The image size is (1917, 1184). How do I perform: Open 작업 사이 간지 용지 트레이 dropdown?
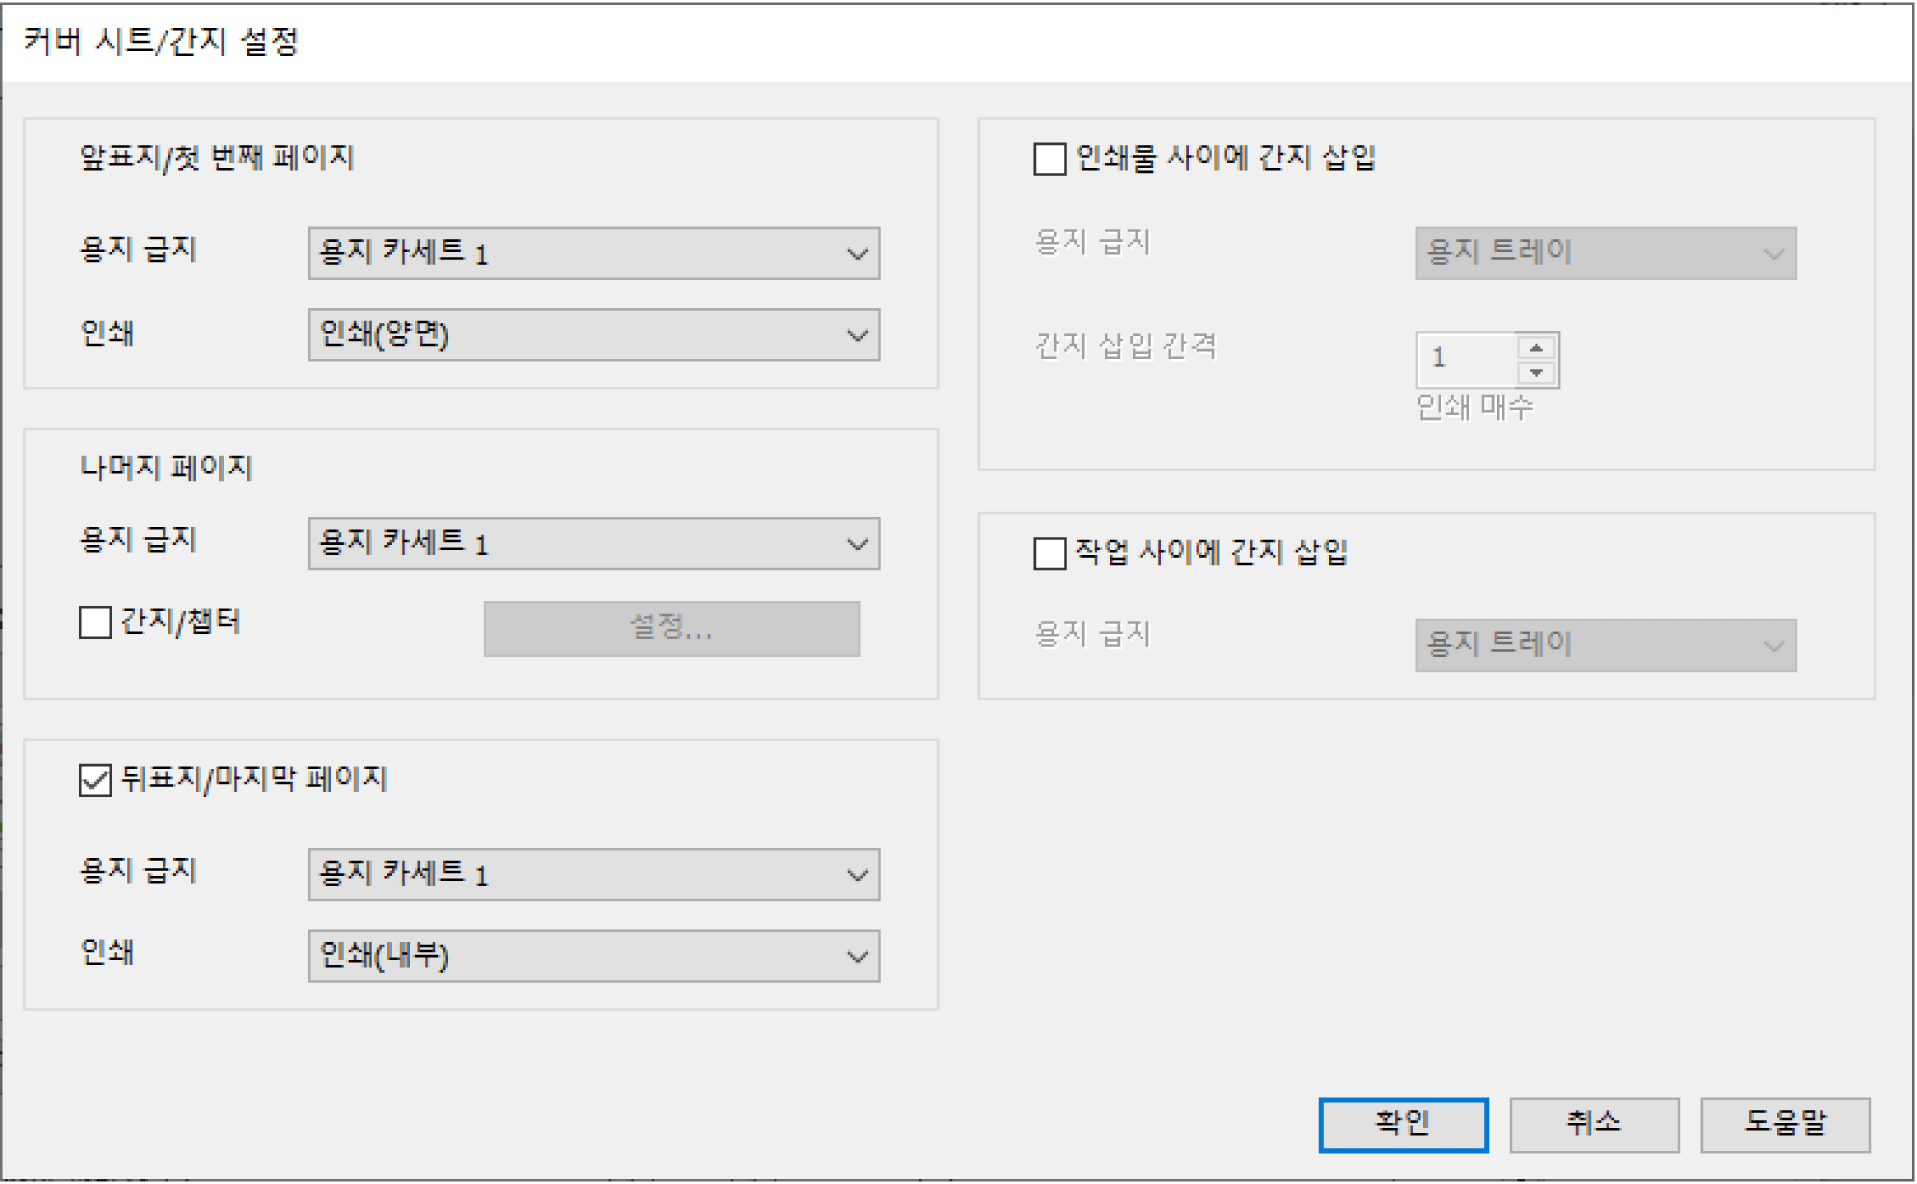1605,645
